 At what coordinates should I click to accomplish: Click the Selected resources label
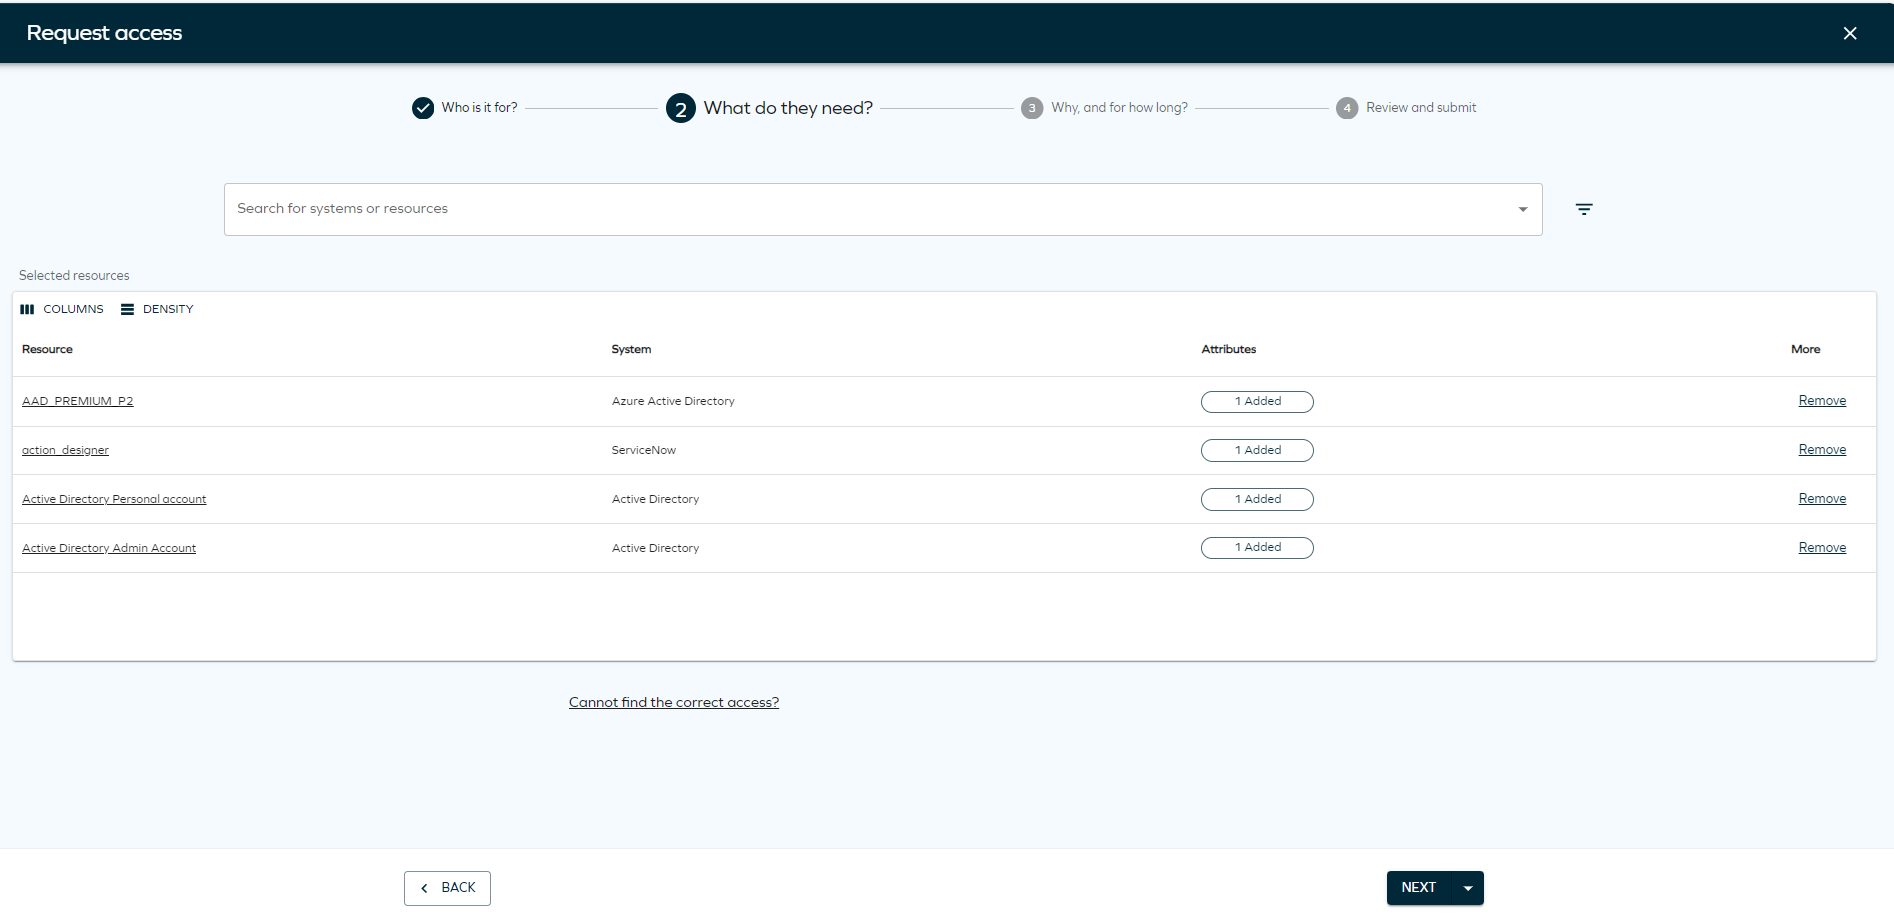74,275
